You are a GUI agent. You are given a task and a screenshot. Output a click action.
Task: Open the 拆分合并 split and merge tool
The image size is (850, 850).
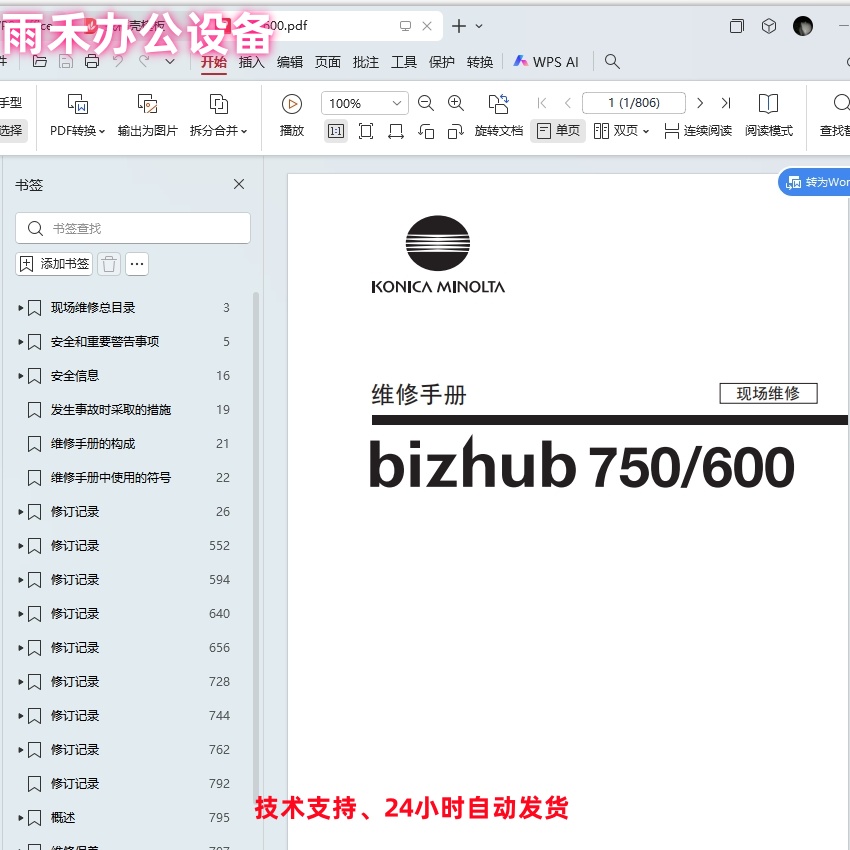point(218,115)
